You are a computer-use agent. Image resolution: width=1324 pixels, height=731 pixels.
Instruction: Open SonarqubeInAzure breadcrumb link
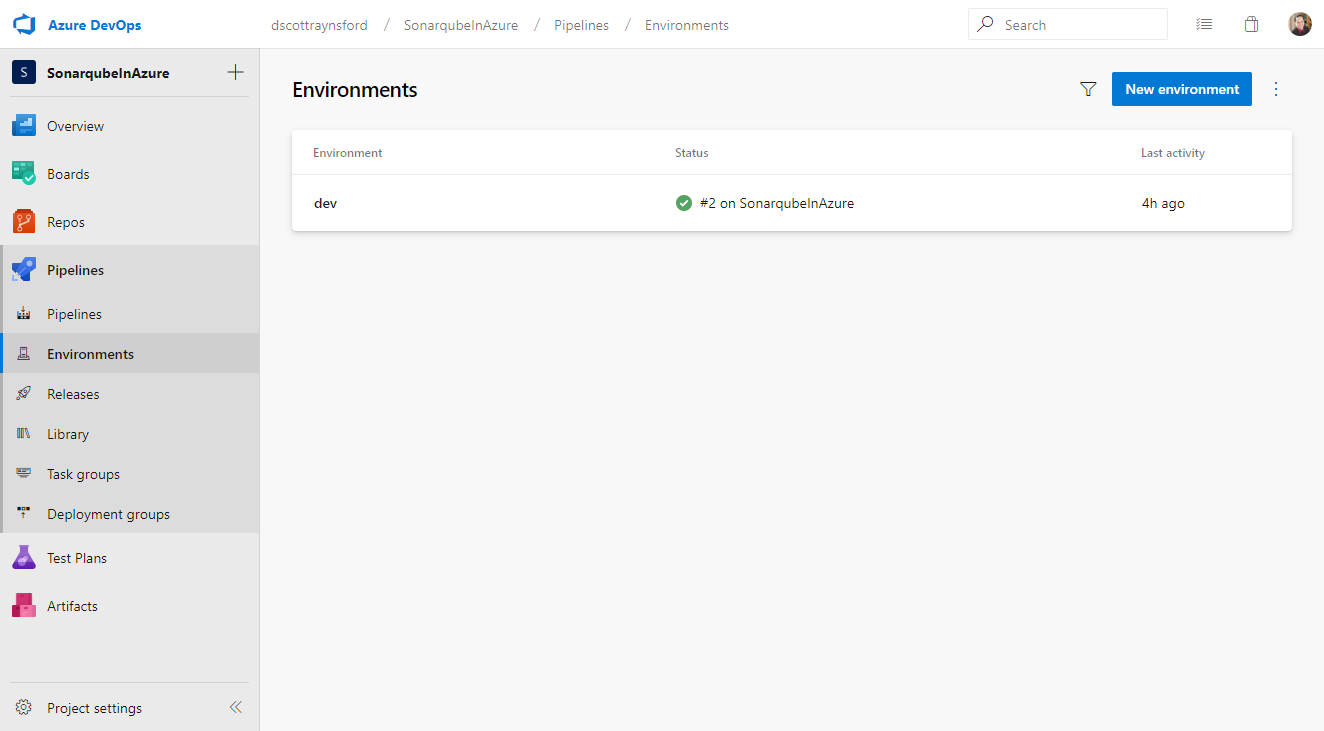(461, 25)
